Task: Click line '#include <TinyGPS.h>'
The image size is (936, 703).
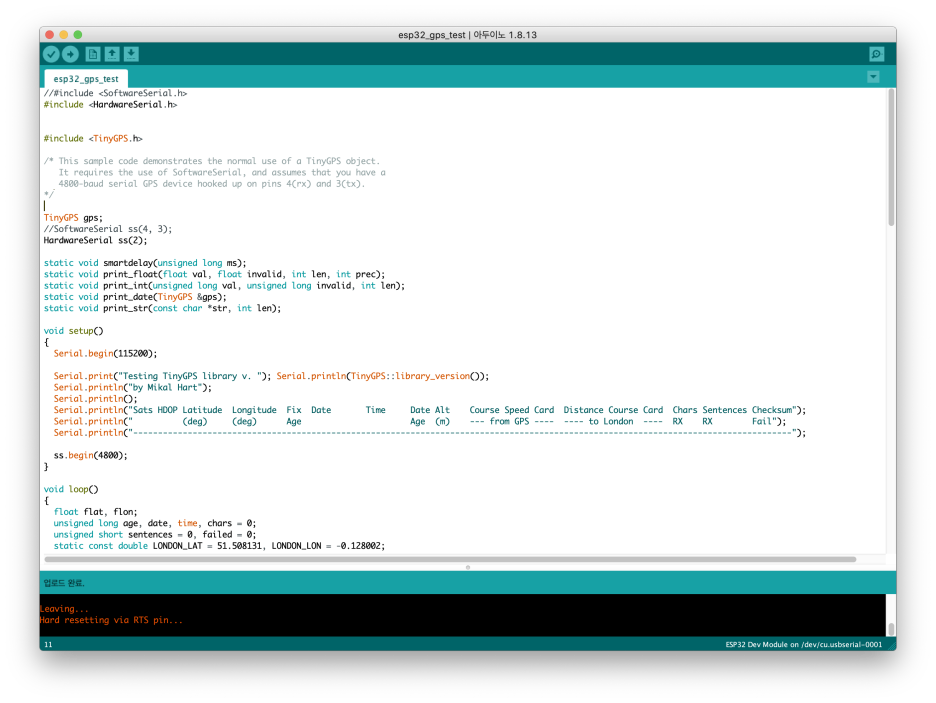Action: [x=93, y=138]
